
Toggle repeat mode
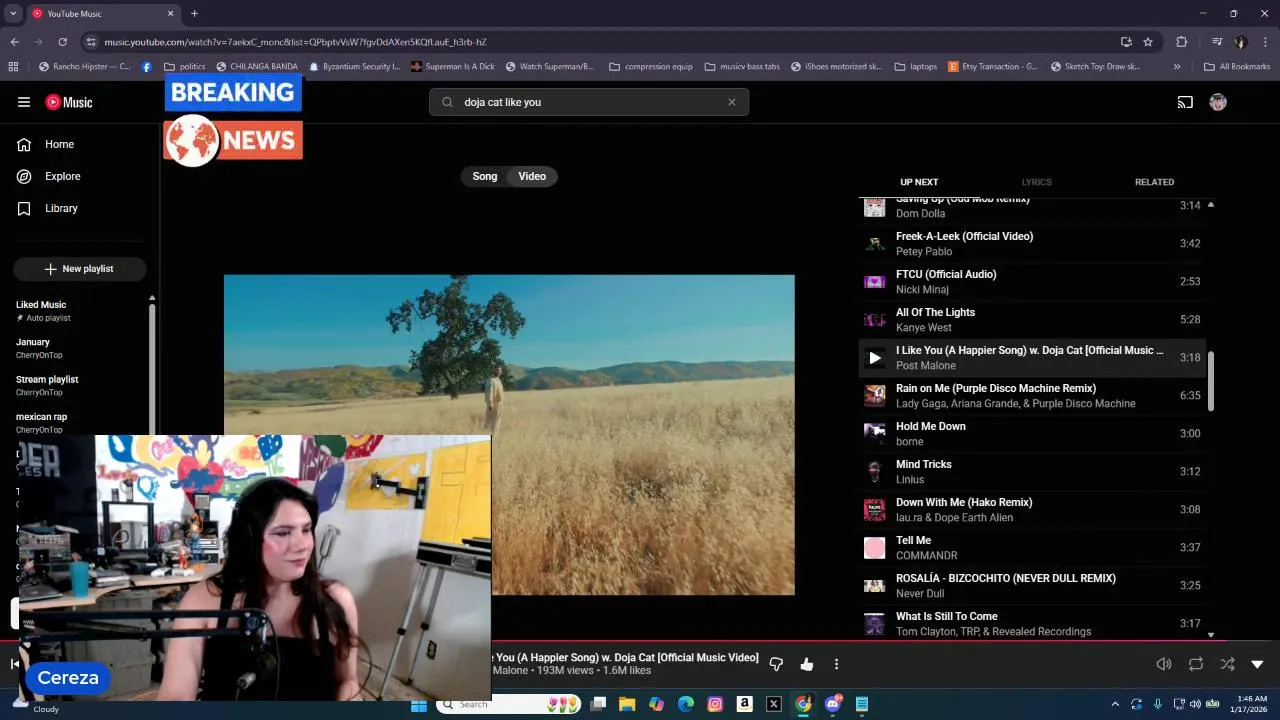click(x=1196, y=664)
